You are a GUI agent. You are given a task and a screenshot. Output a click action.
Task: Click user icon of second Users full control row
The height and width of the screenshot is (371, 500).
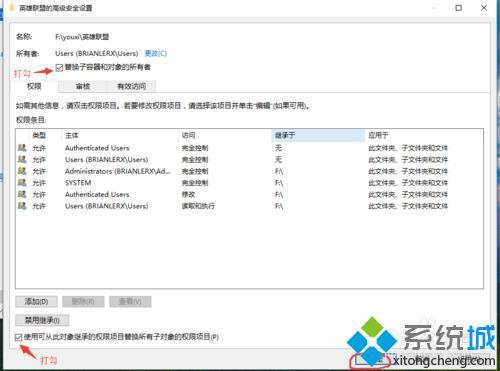[x=22, y=159]
